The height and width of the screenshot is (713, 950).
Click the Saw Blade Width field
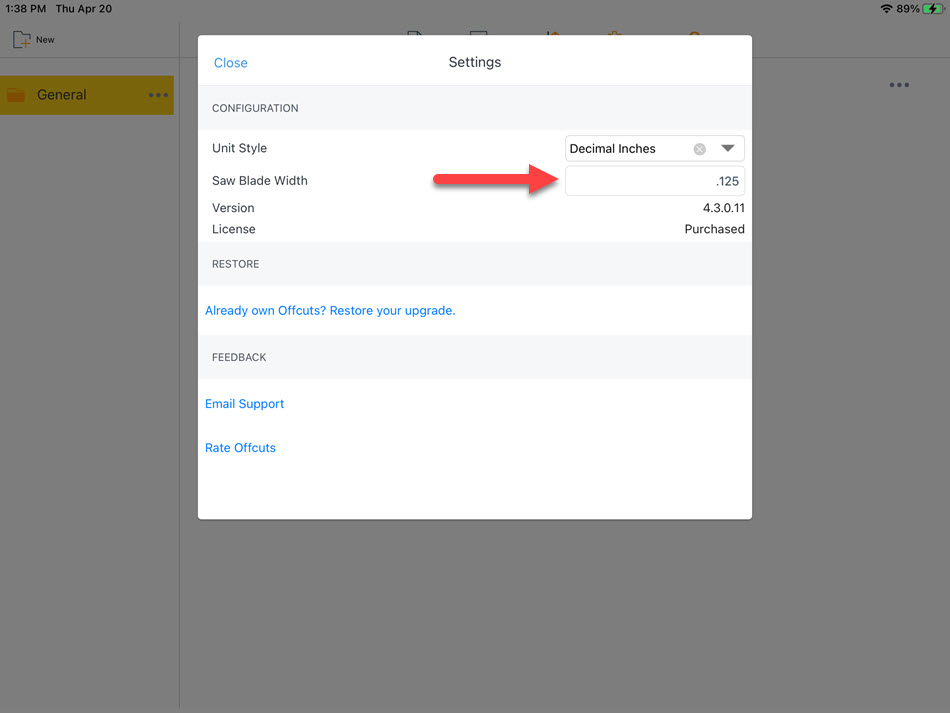[654, 181]
